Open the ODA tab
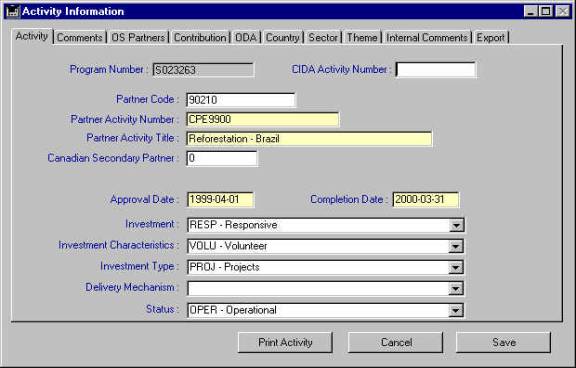This screenshot has width=576, height=368. click(x=246, y=37)
